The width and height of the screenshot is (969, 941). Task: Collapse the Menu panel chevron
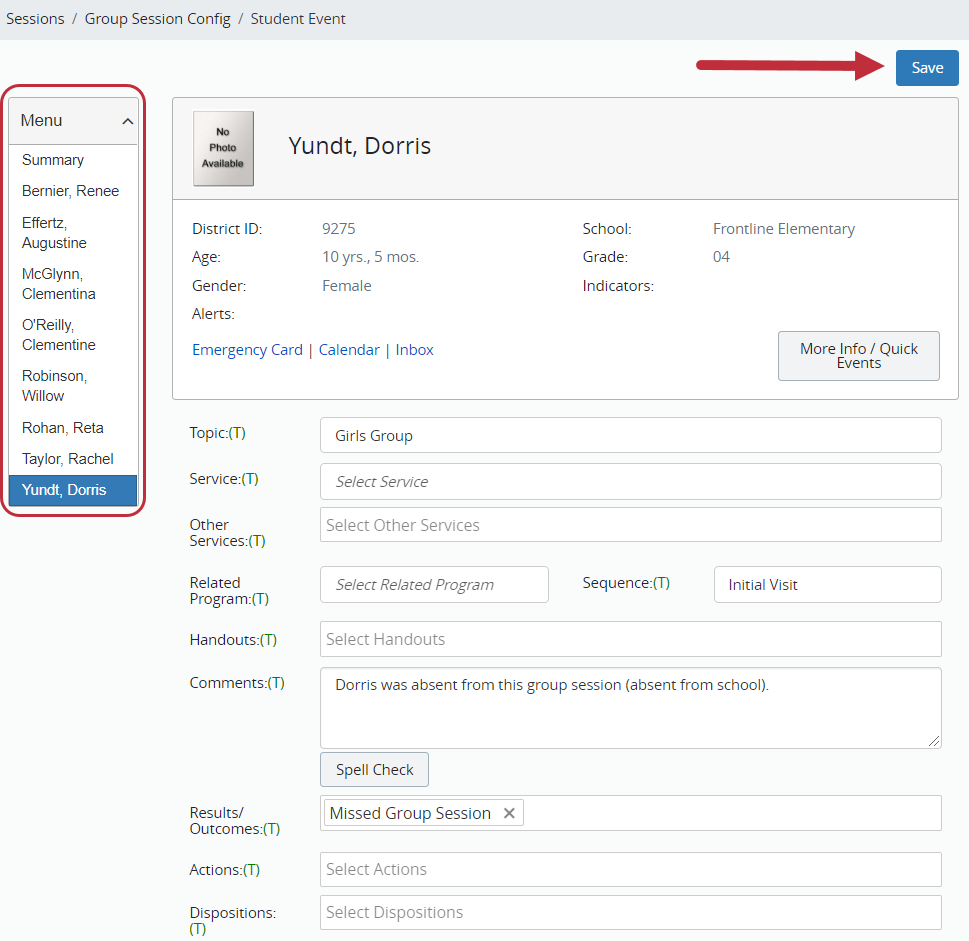[x=127, y=121]
